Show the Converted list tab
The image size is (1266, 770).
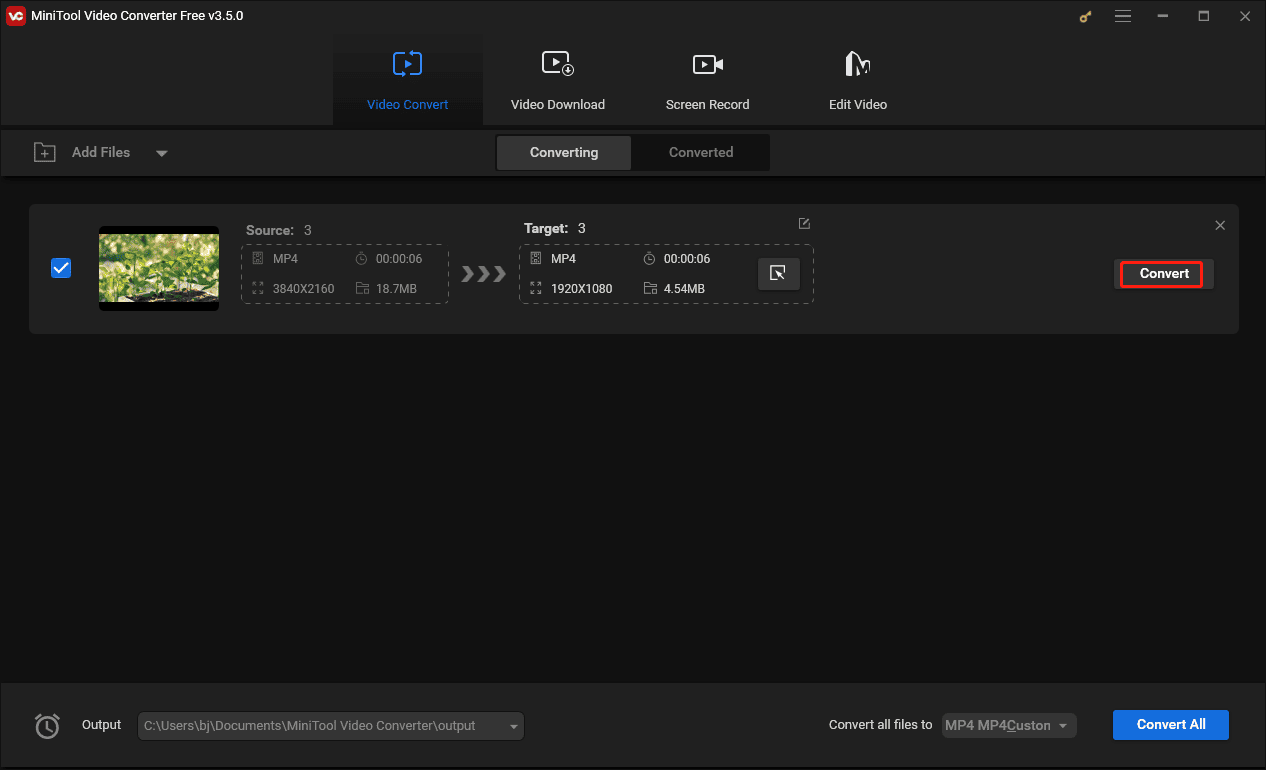(x=701, y=153)
